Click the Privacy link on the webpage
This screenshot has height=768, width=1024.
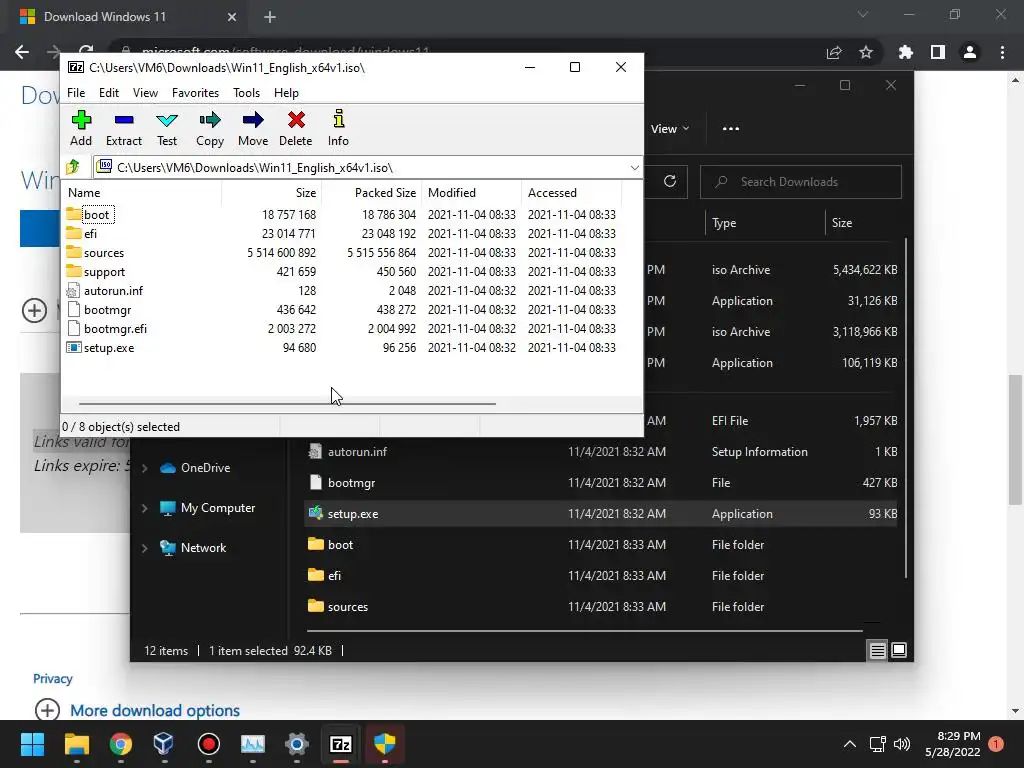pos(52,679)
